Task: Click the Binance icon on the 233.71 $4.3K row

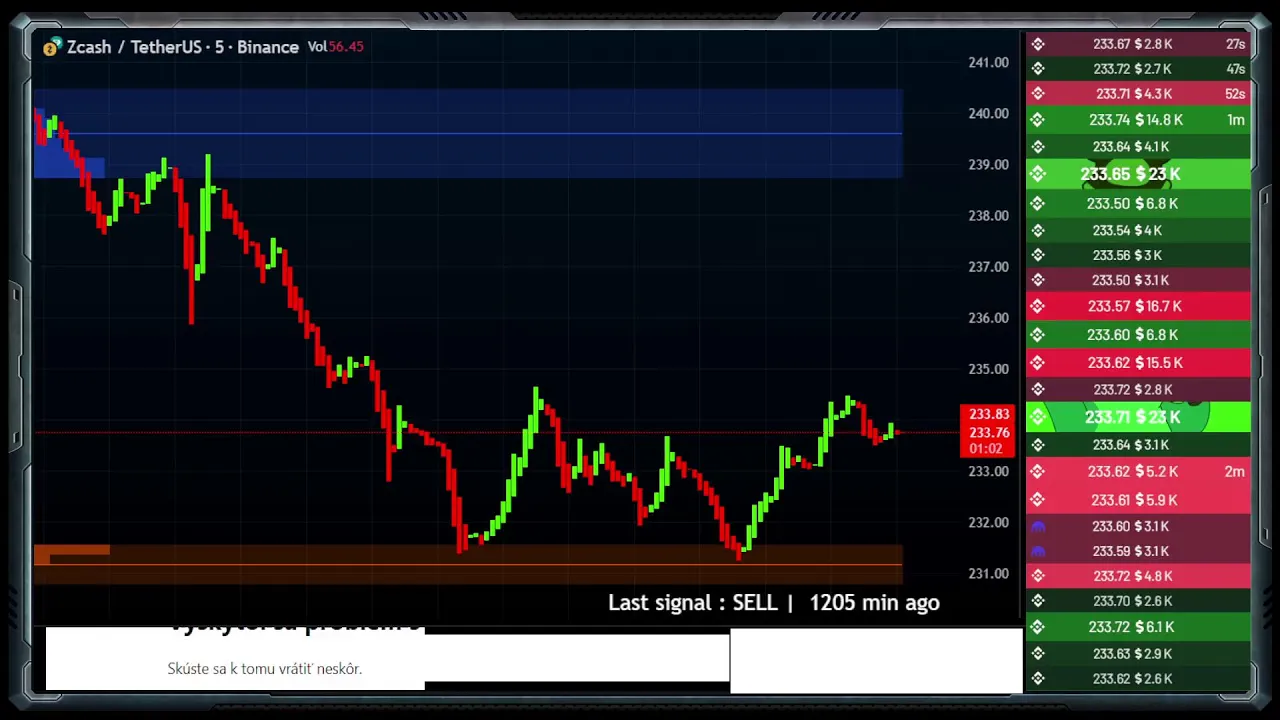Action: click(1038, 94)
